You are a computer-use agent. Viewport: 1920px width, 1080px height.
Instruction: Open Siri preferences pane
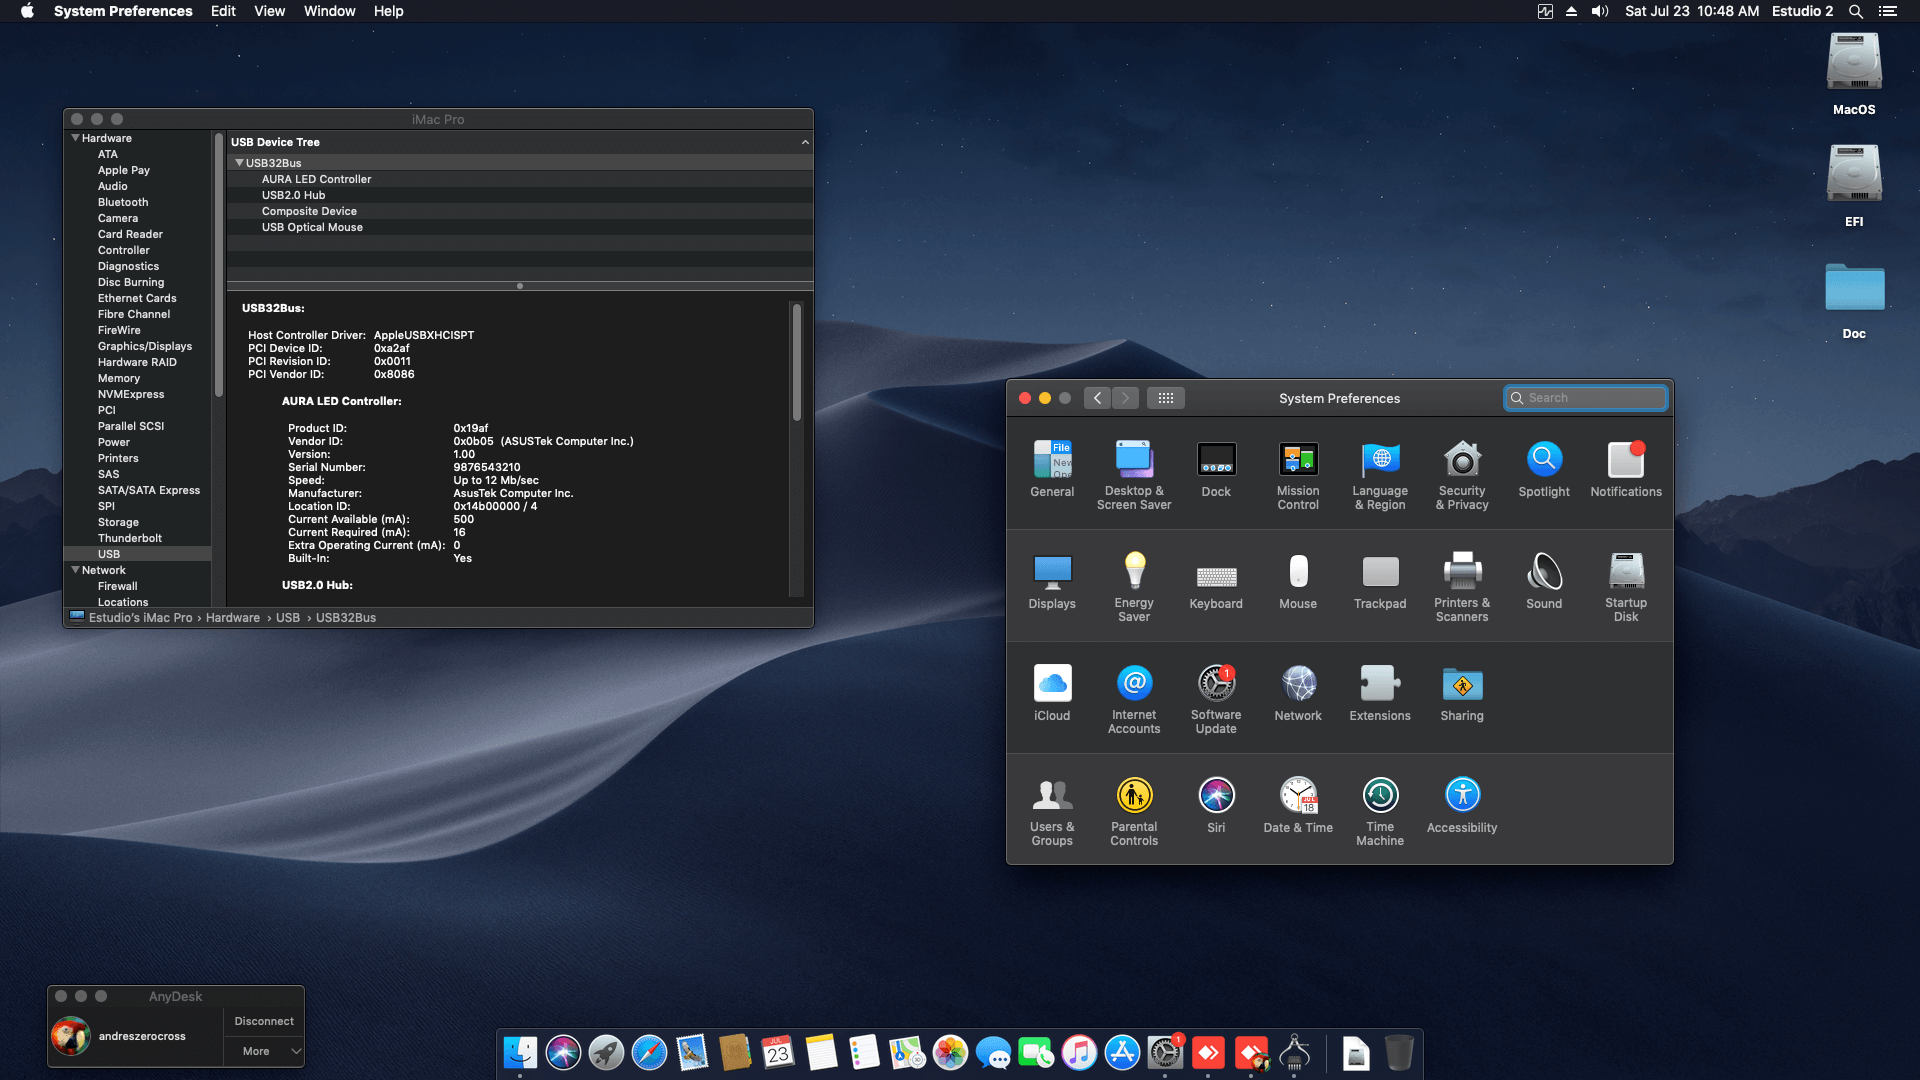pos(1216,795)
